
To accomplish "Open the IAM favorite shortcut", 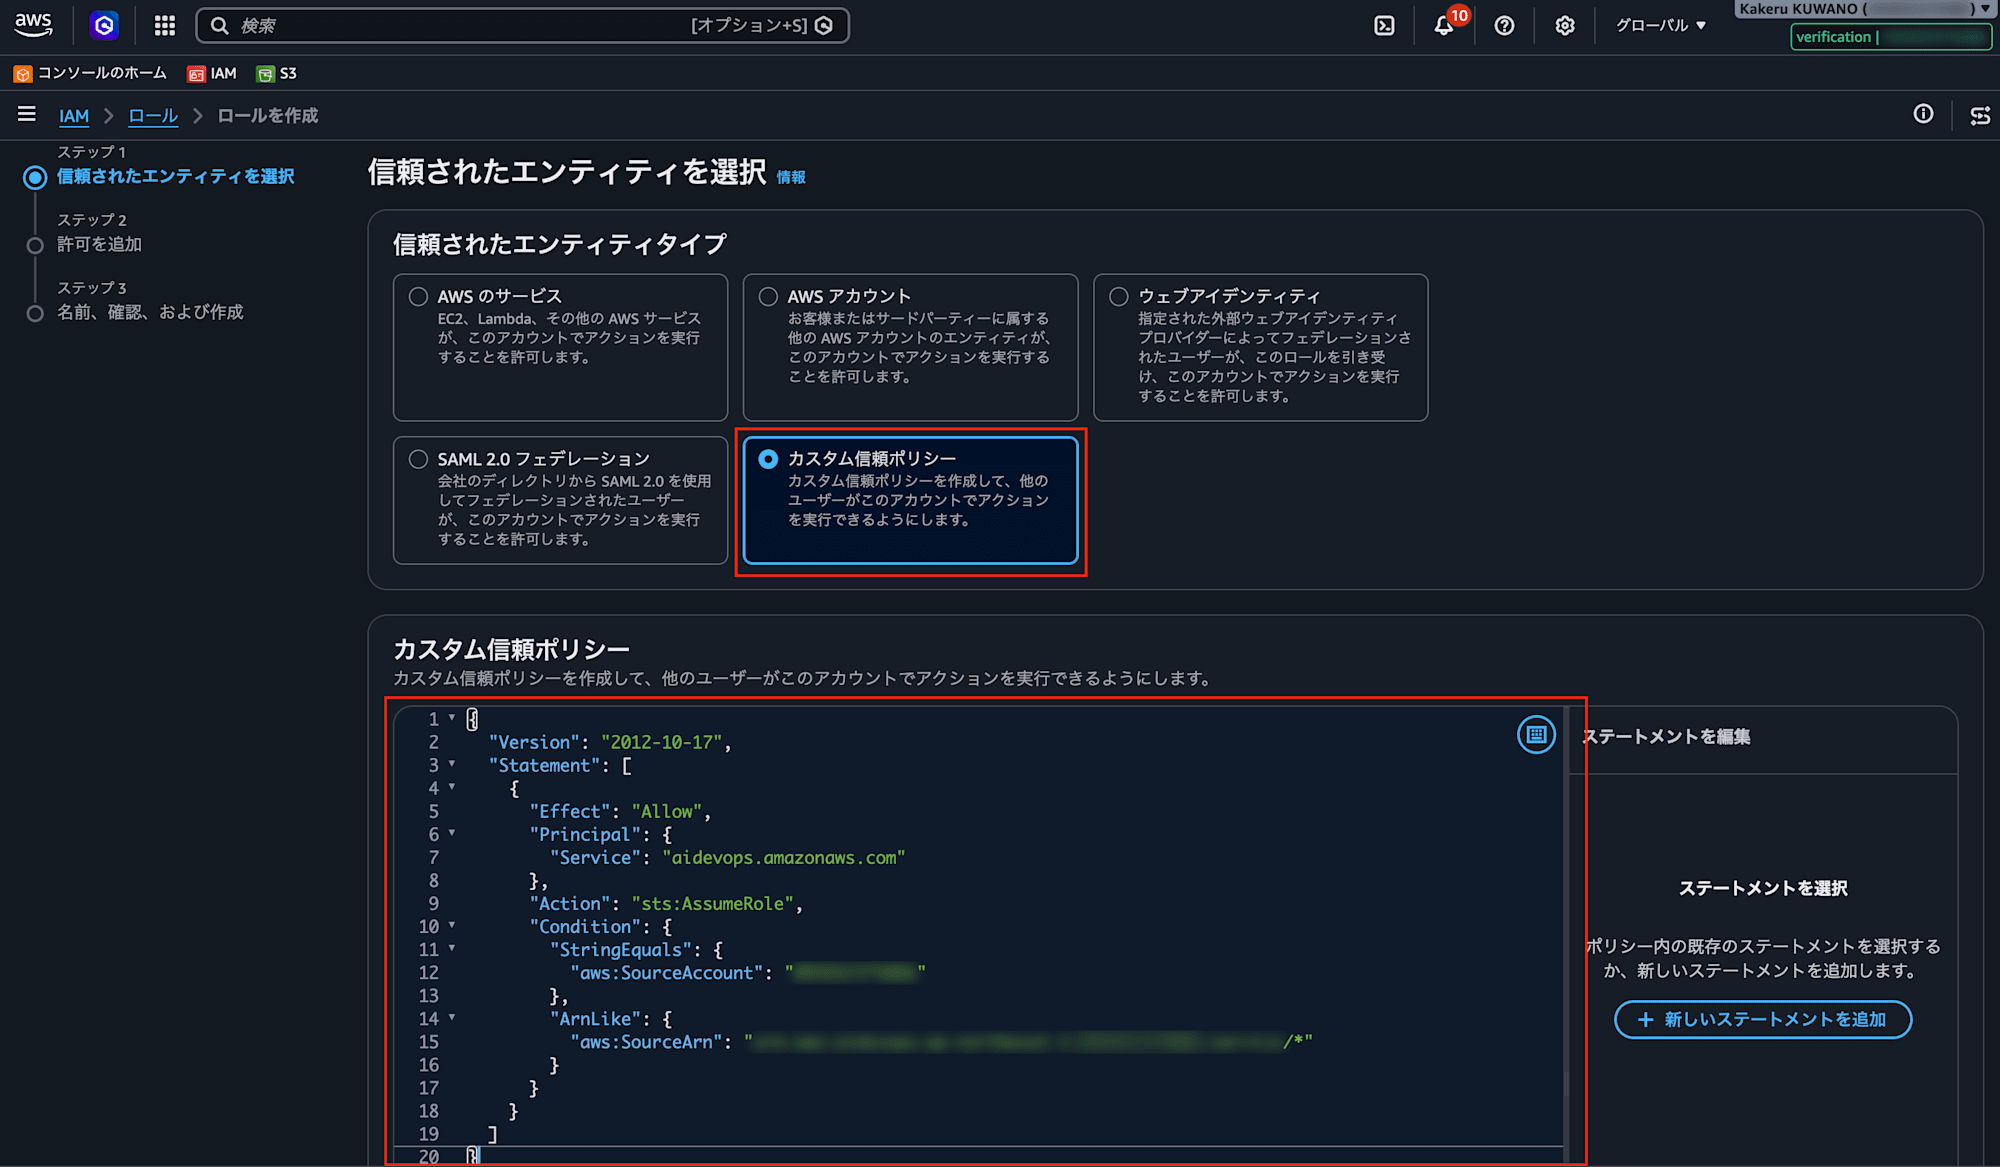I will [x=212, y=73].
